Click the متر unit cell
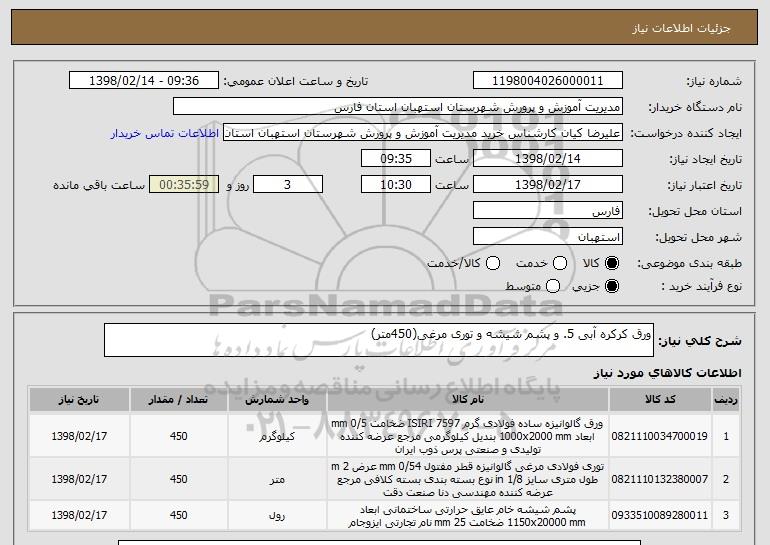770x545 pixels. click(x=277, y=479)
